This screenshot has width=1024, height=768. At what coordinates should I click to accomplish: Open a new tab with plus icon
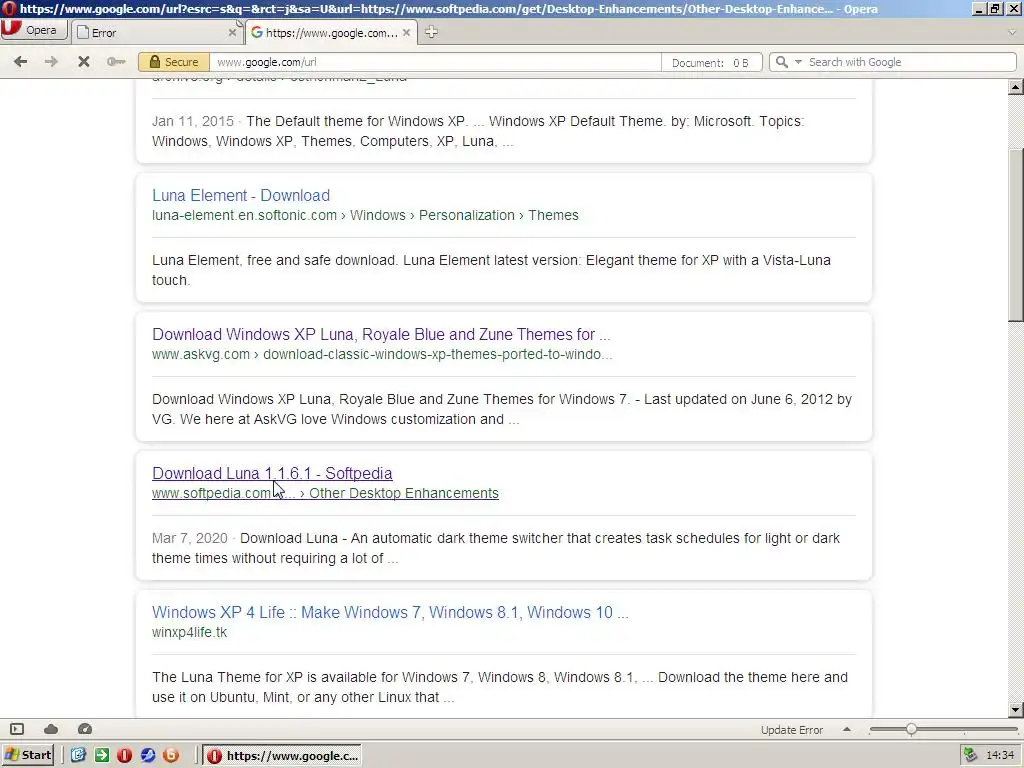[x=432, y=32]
